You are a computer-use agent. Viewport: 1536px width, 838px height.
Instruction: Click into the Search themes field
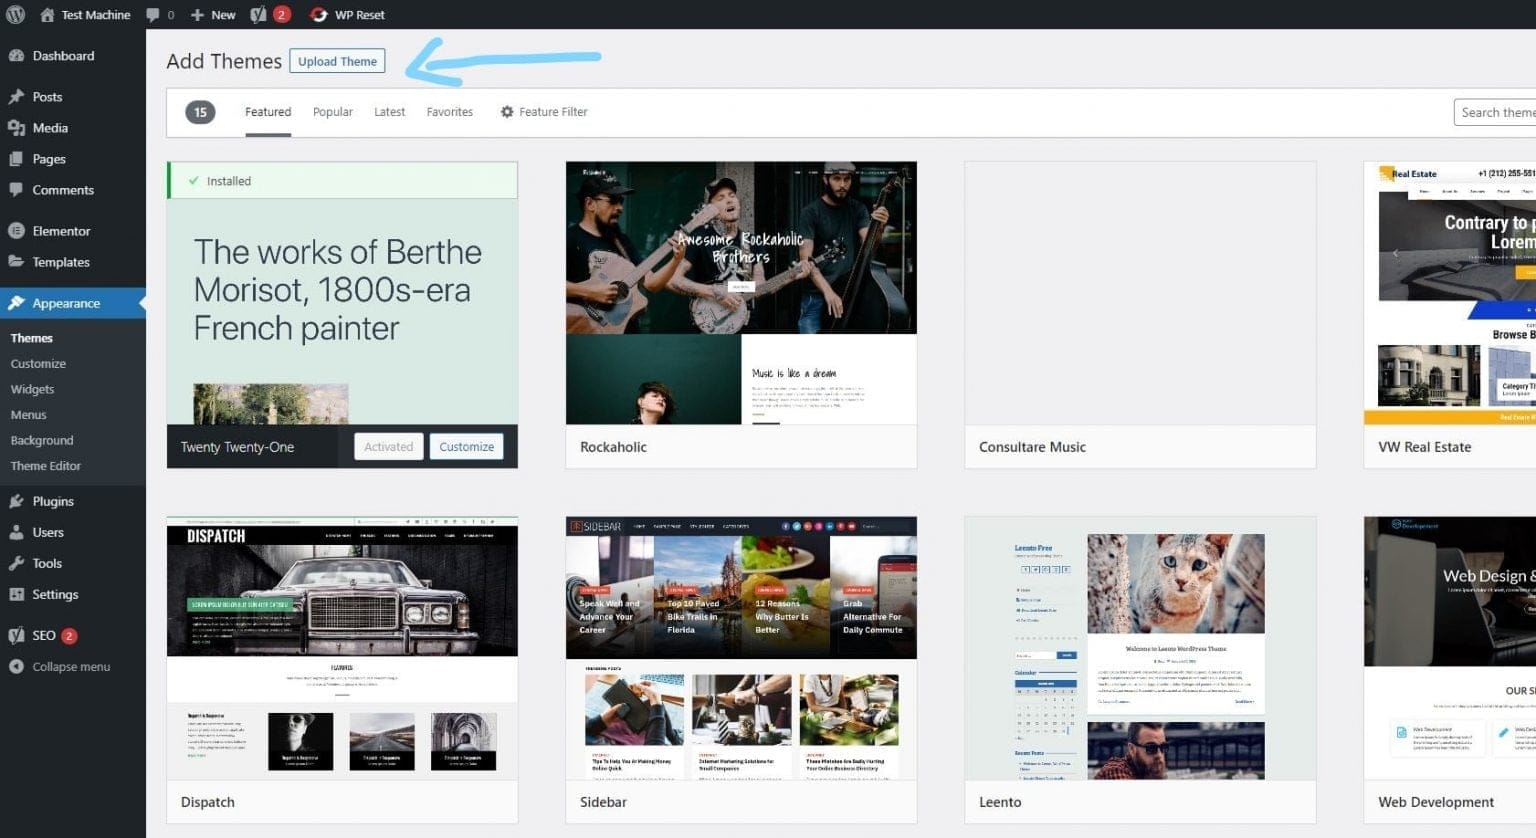click(x=1495, y=112)
